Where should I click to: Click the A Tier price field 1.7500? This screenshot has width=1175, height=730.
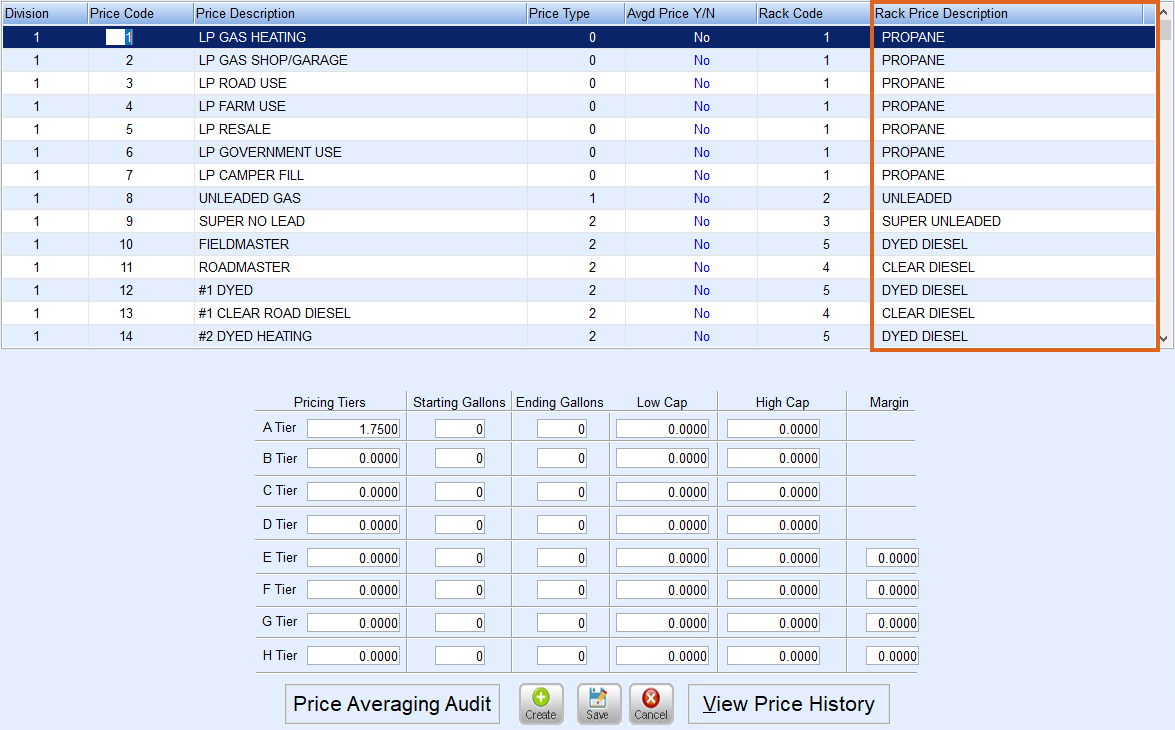[354, 429]
